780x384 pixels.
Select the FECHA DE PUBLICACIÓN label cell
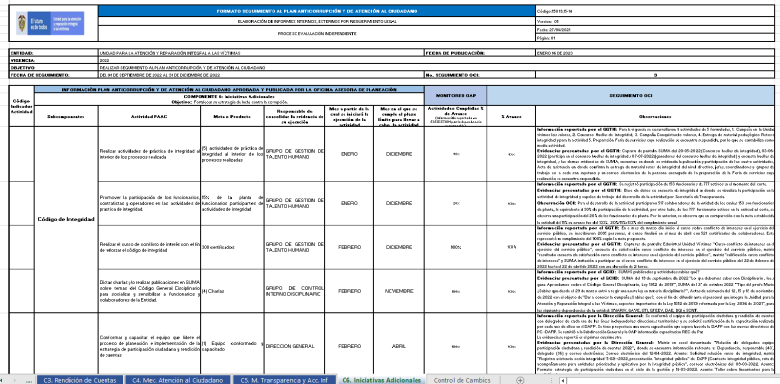(480, 52)
